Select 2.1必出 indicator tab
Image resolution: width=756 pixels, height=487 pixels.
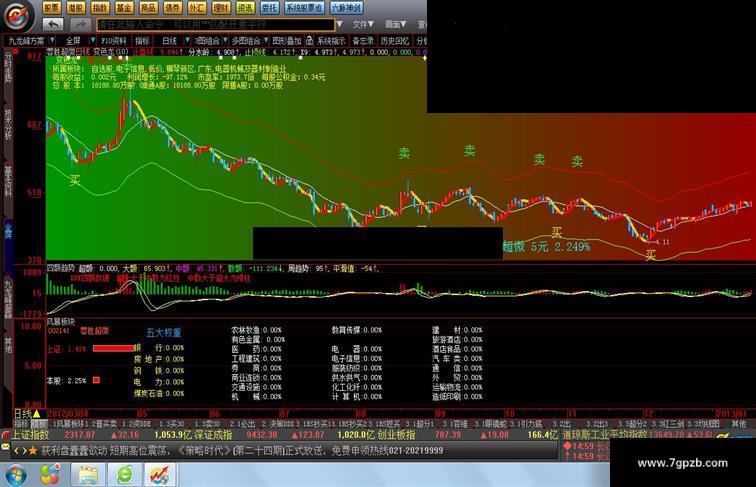tap(242, 424)
